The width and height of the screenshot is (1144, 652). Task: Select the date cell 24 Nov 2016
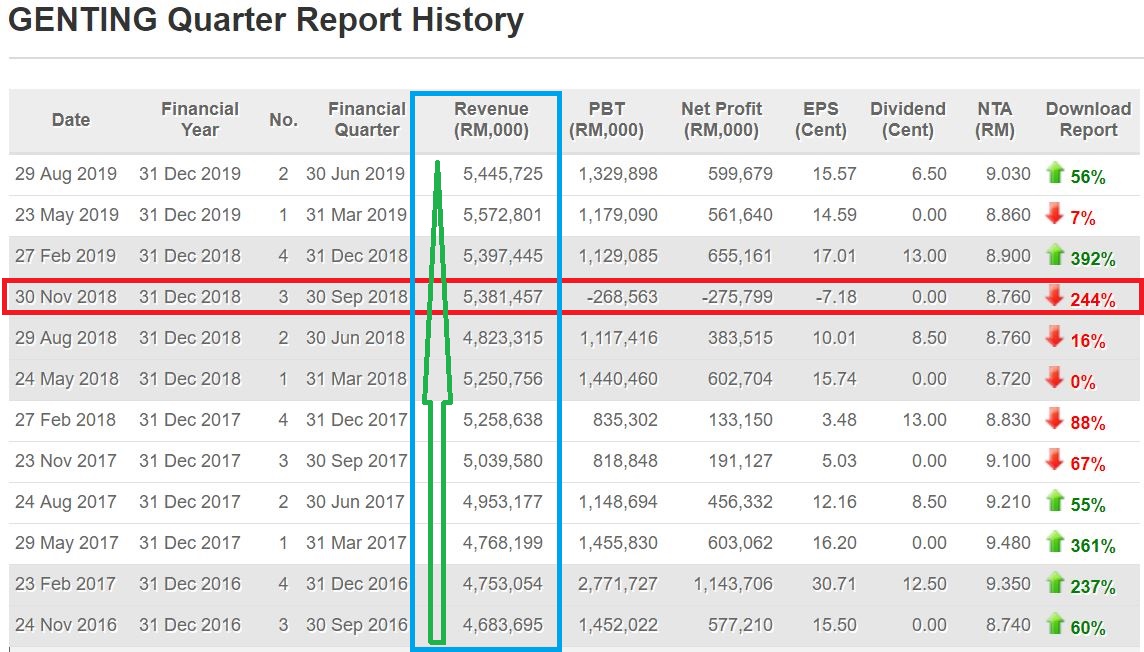[x=66, y=624]
